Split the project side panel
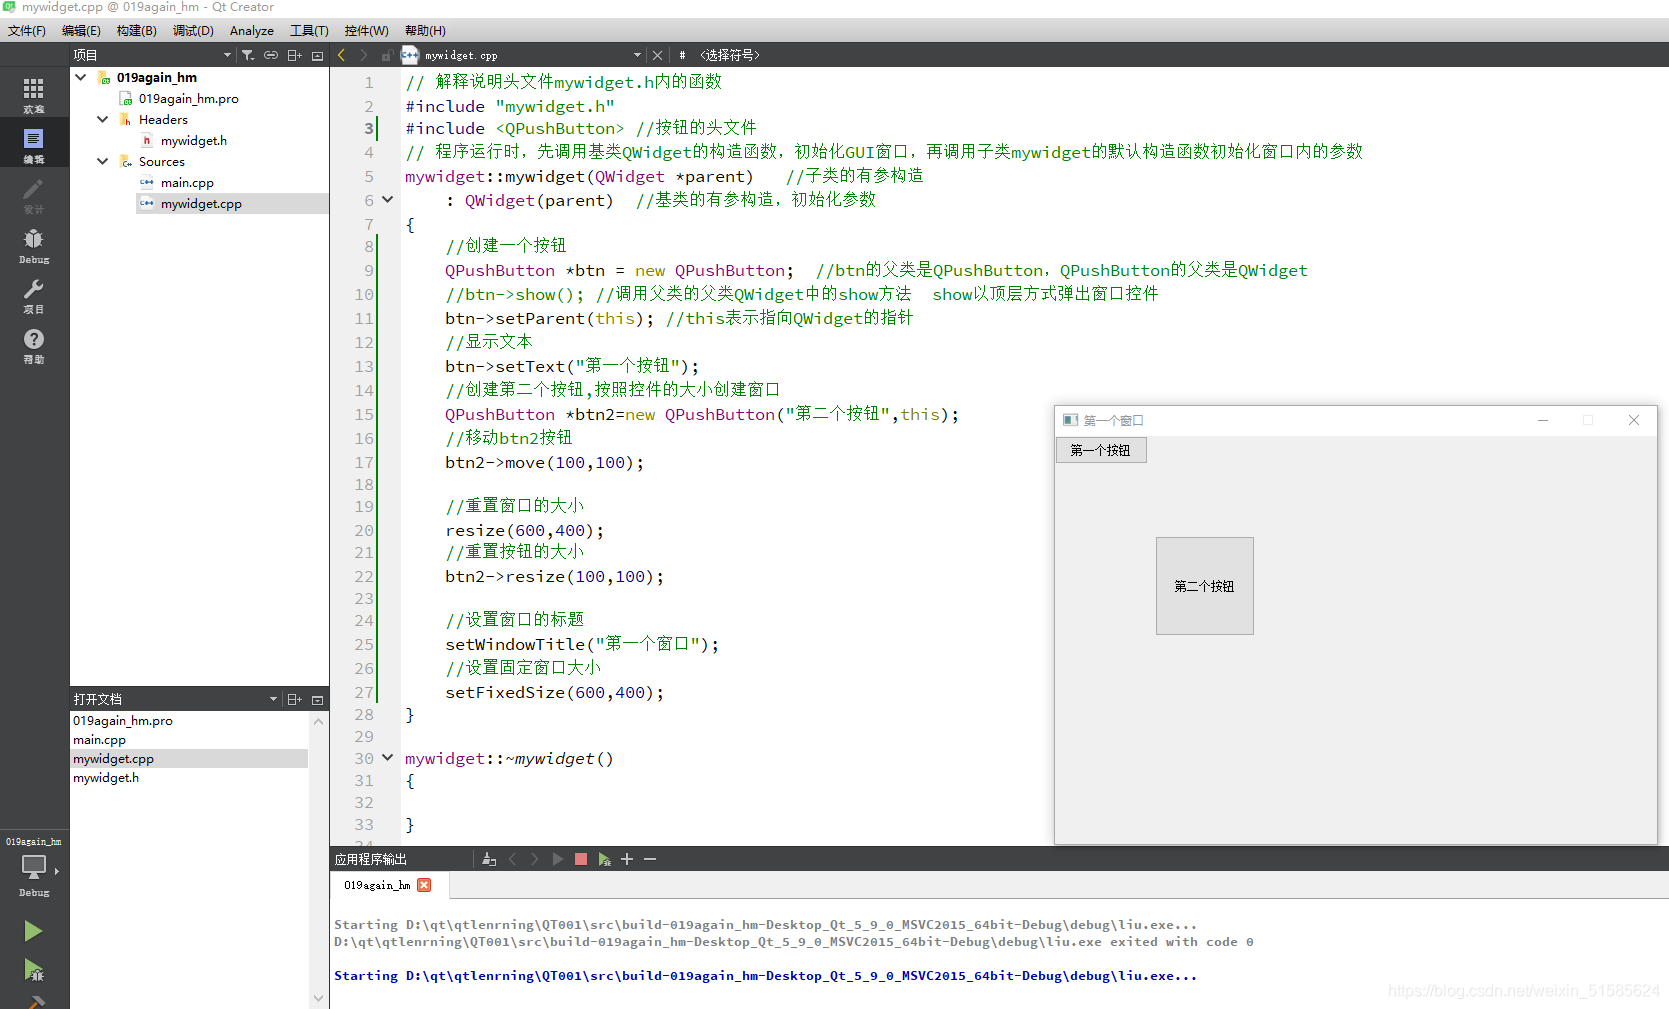 coord(295,55)
